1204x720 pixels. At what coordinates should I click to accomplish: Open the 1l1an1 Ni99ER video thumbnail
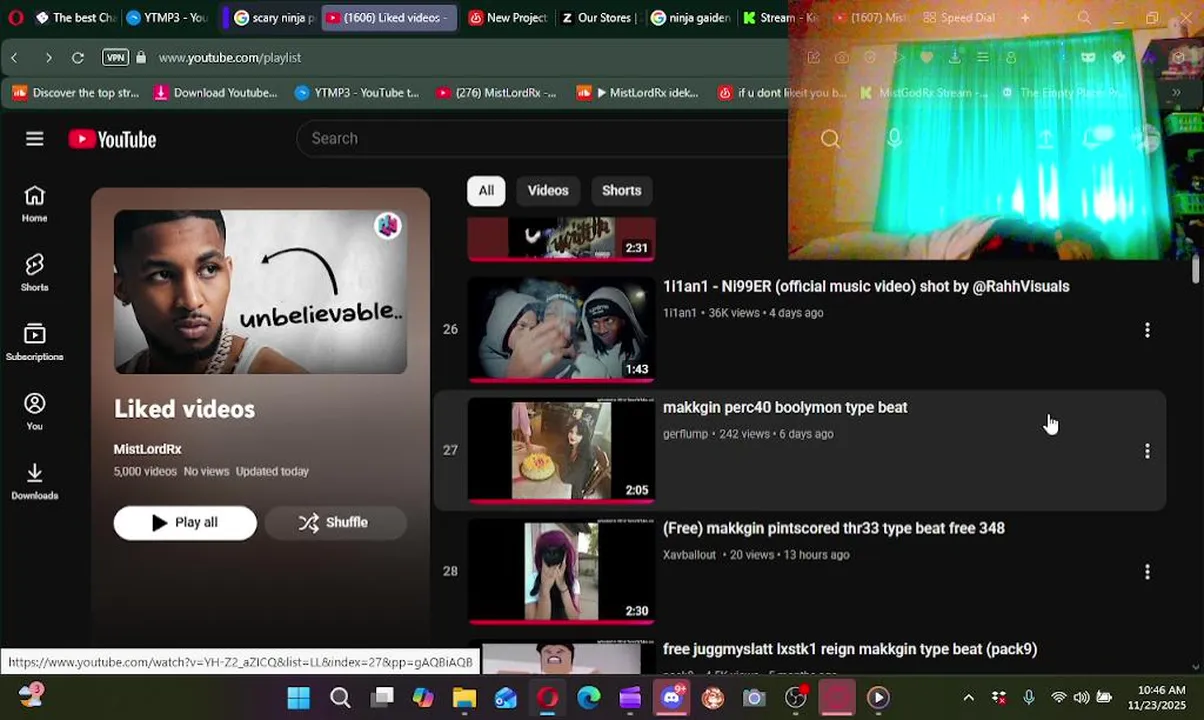561,330
